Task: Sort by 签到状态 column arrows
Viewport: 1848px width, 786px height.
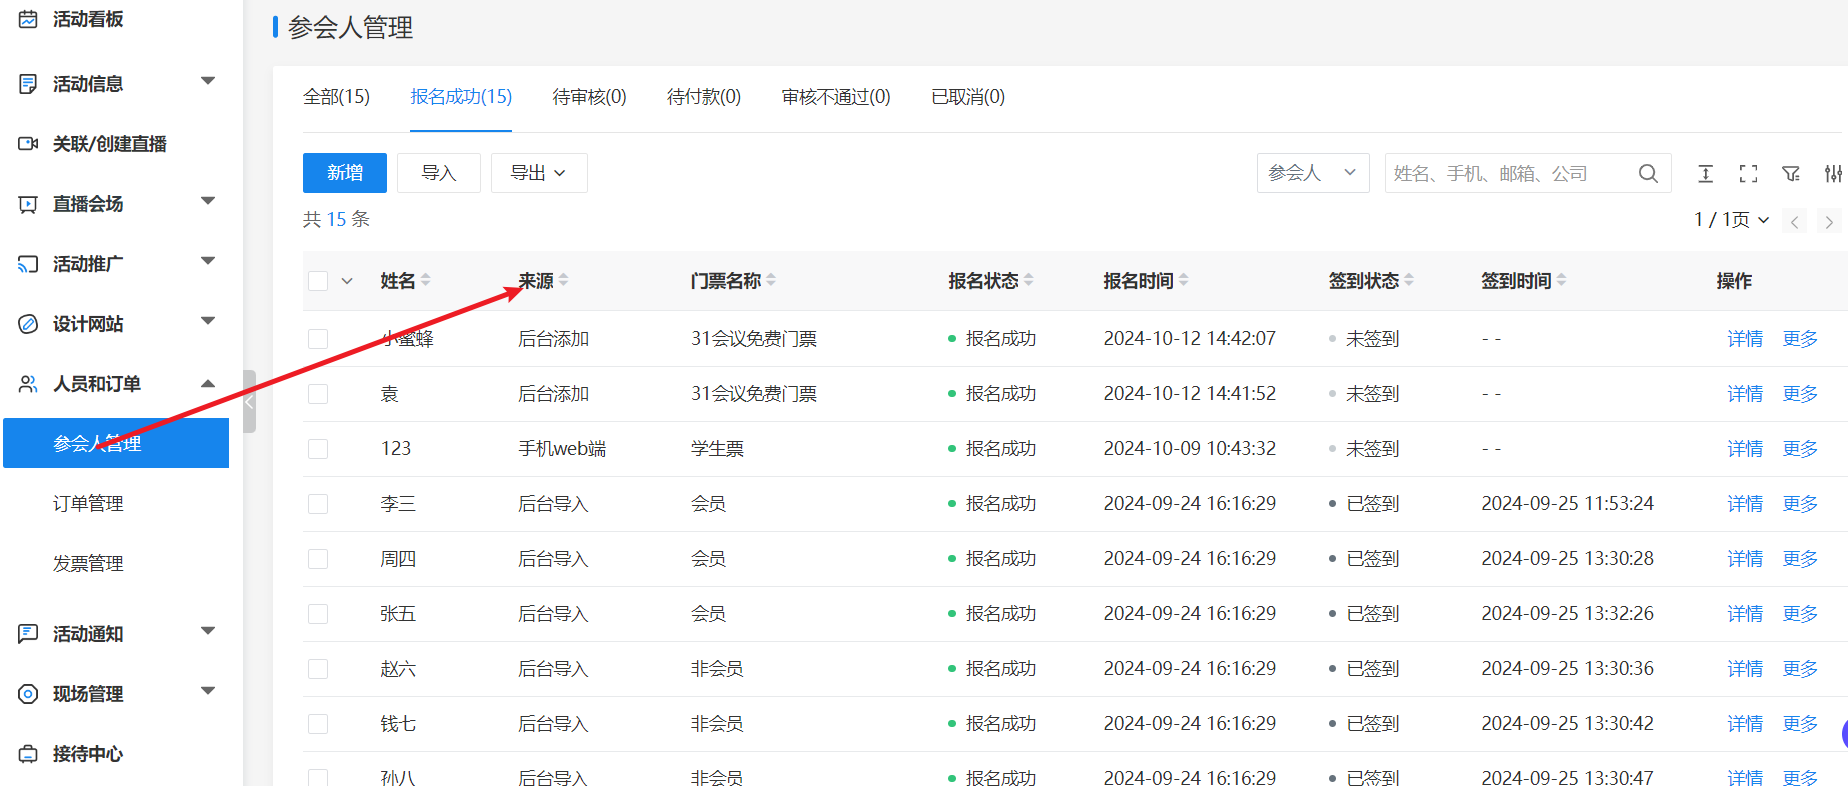Action: pos(1409,281)
